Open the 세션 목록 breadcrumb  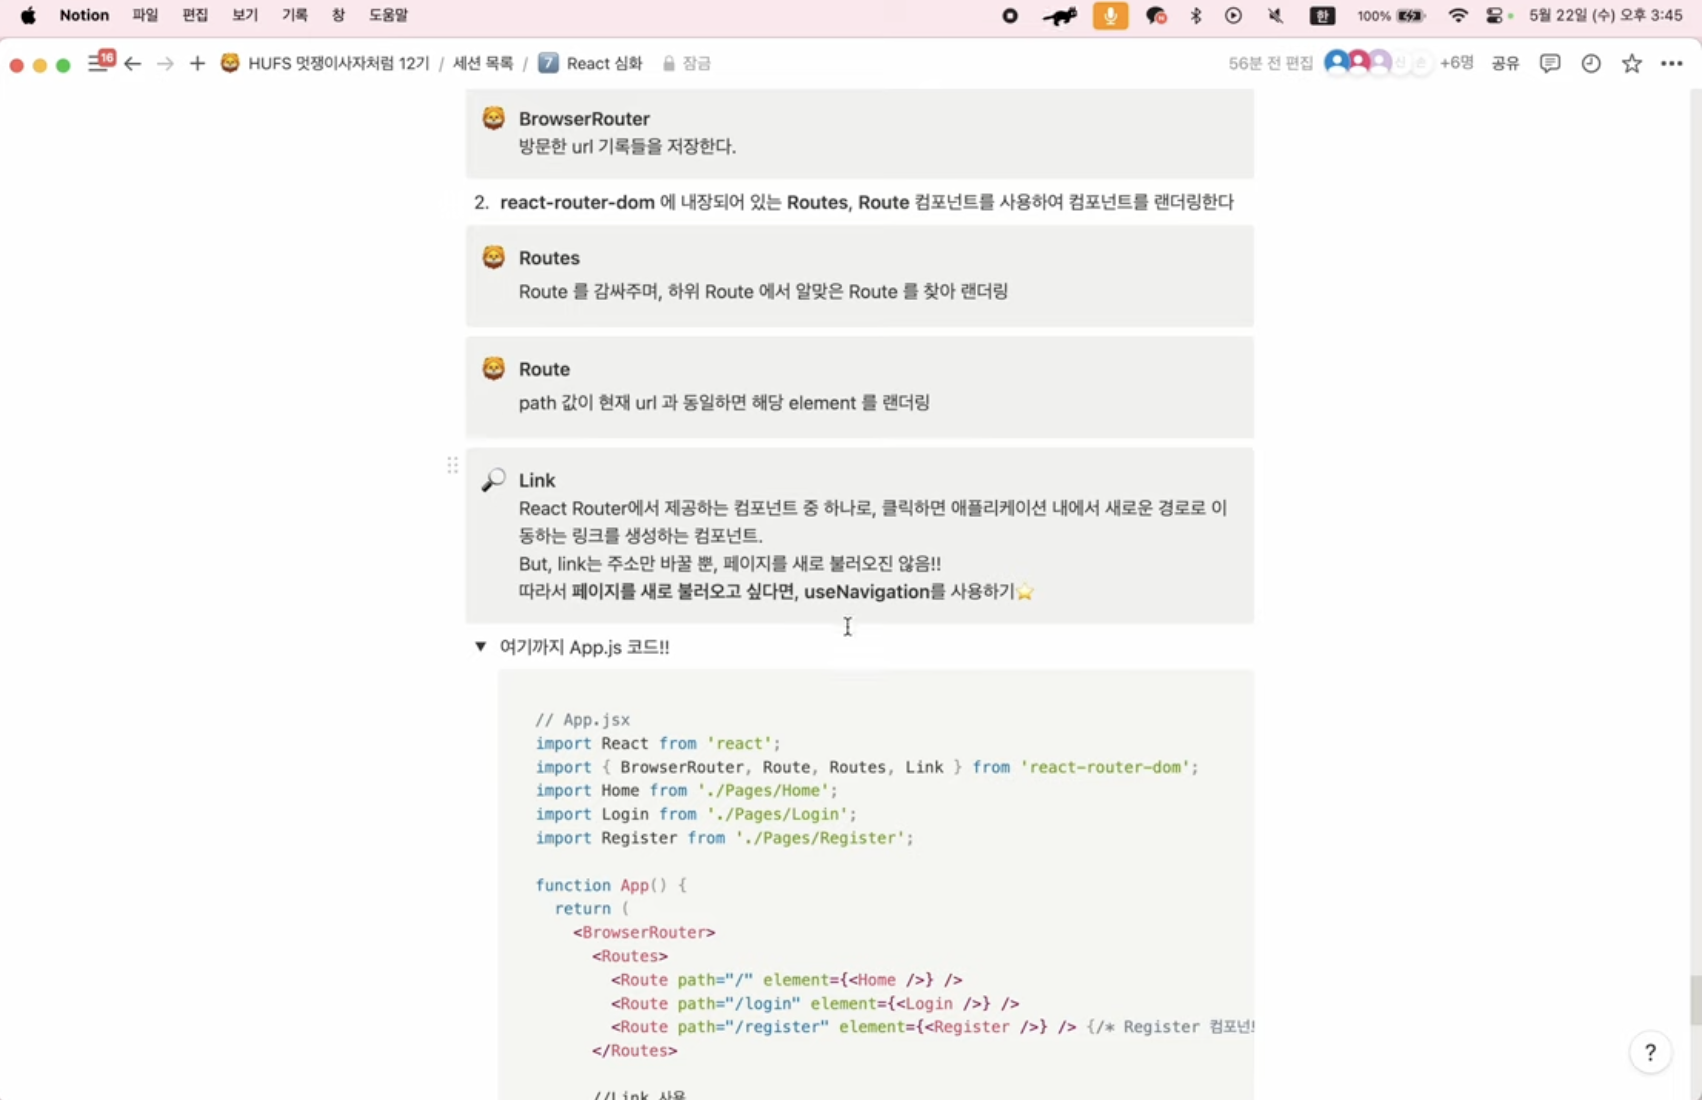pos(483,63)
